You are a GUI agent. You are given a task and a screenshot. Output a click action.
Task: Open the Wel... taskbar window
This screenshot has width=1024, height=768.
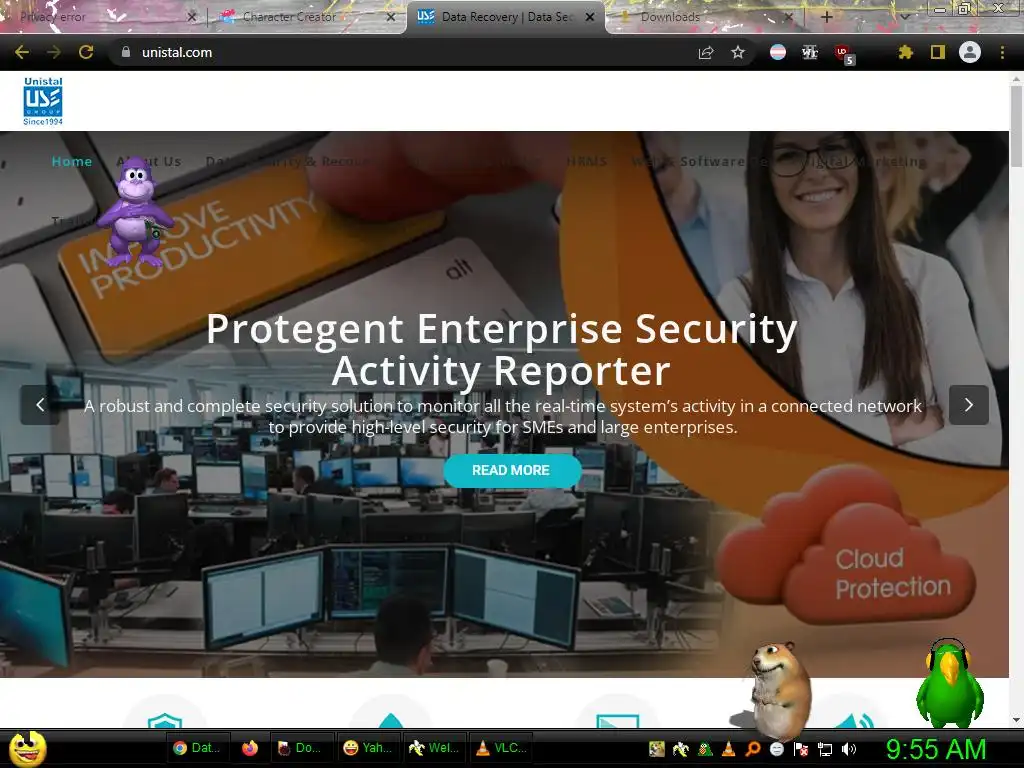[x=434, y=748]
